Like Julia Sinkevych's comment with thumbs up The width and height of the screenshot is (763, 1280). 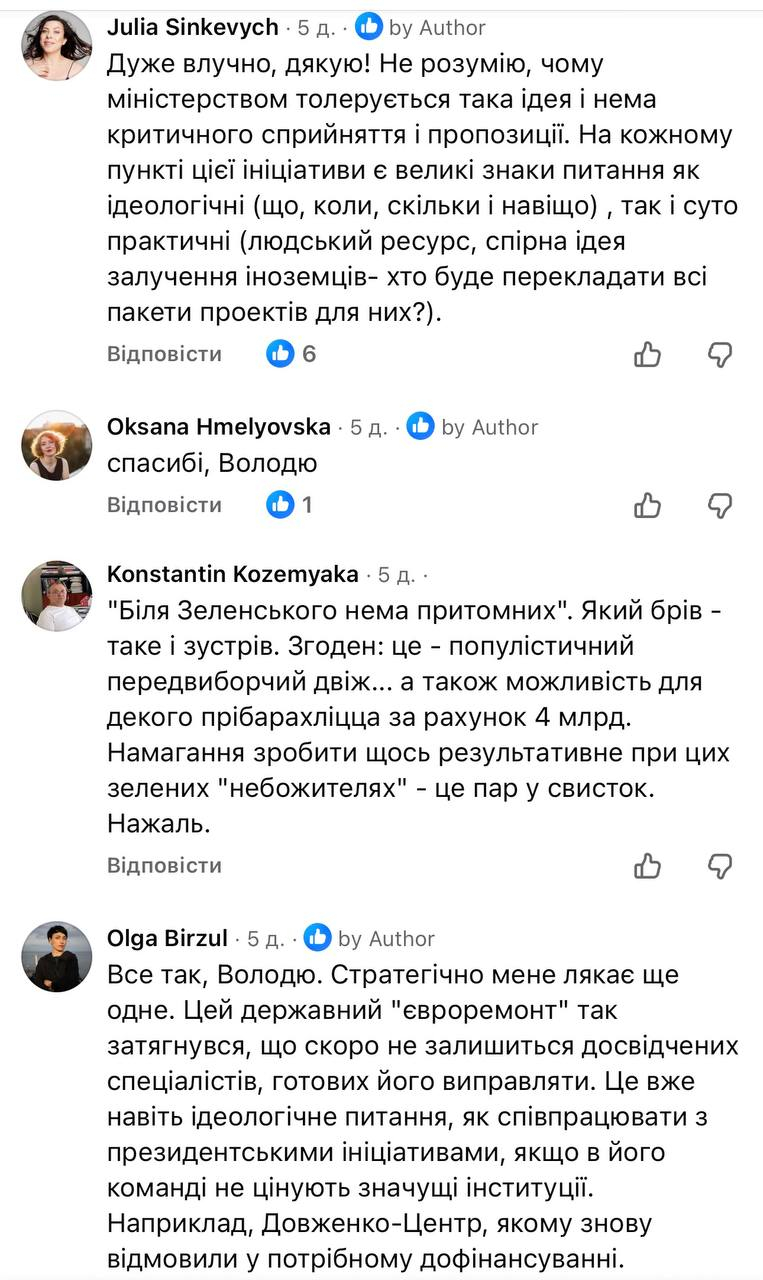(x=648, y=354)
